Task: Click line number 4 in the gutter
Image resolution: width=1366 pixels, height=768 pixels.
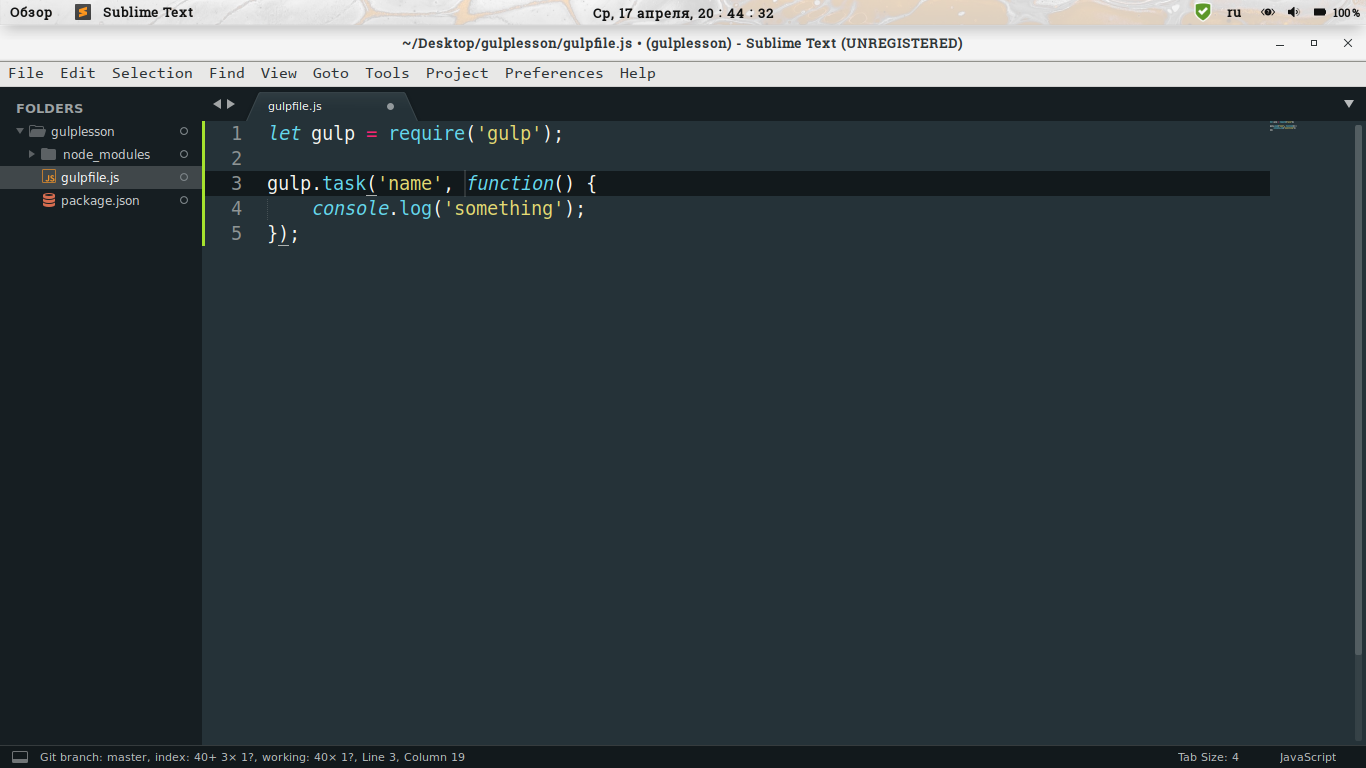Action: coord(236,208)
